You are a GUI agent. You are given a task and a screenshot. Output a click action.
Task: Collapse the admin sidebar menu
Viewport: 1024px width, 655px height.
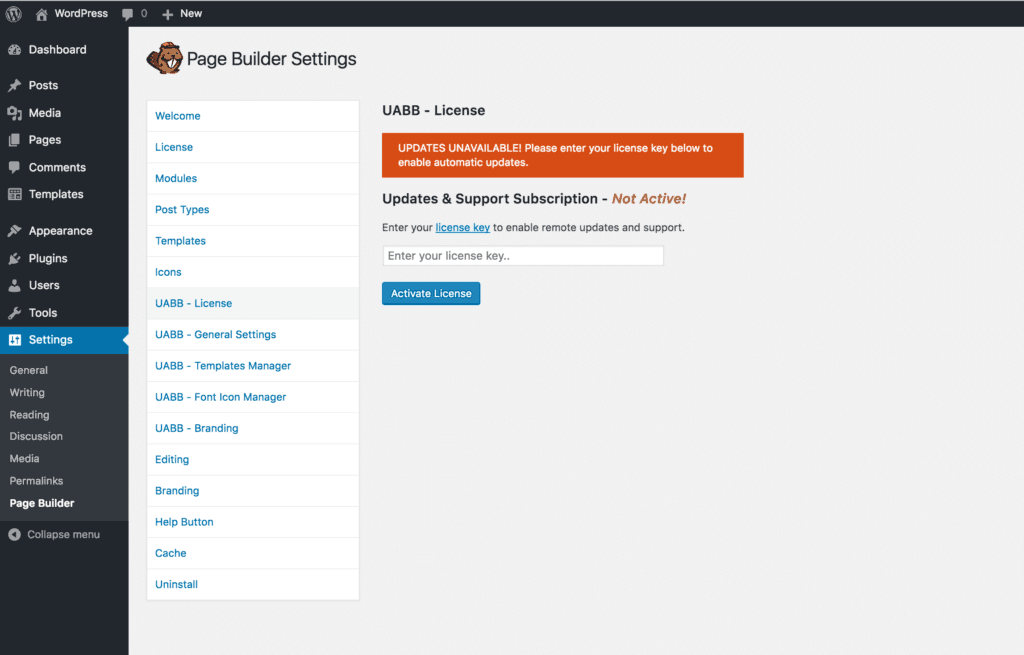(54, 535)
